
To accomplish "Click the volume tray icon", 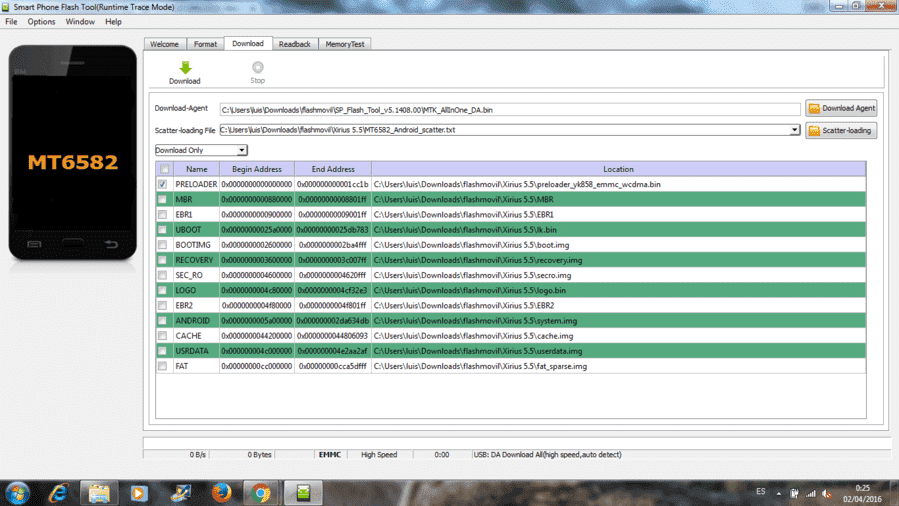I will coord(827,493).
